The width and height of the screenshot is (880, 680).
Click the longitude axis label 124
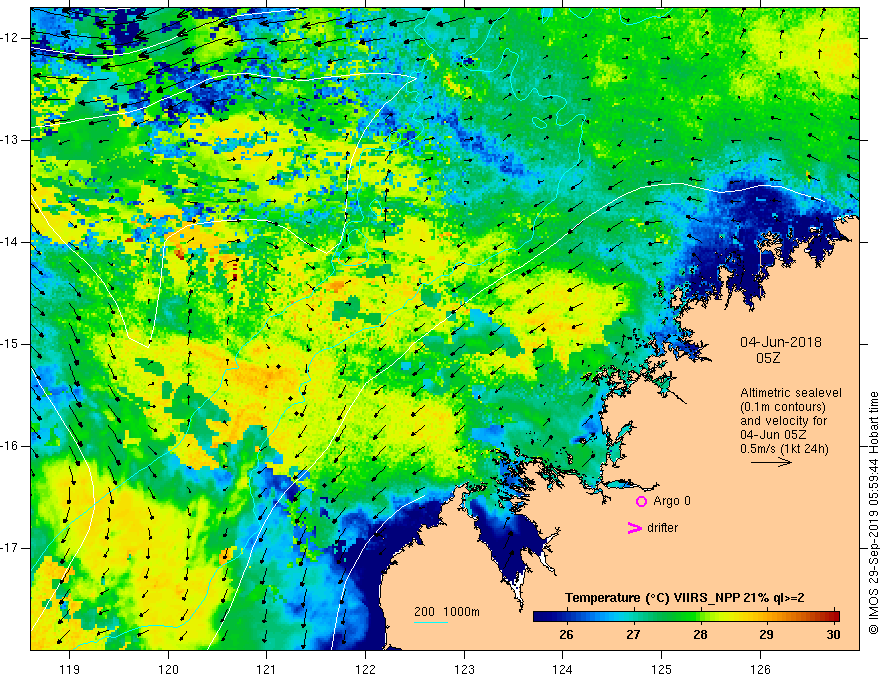(x=563, y=669)
